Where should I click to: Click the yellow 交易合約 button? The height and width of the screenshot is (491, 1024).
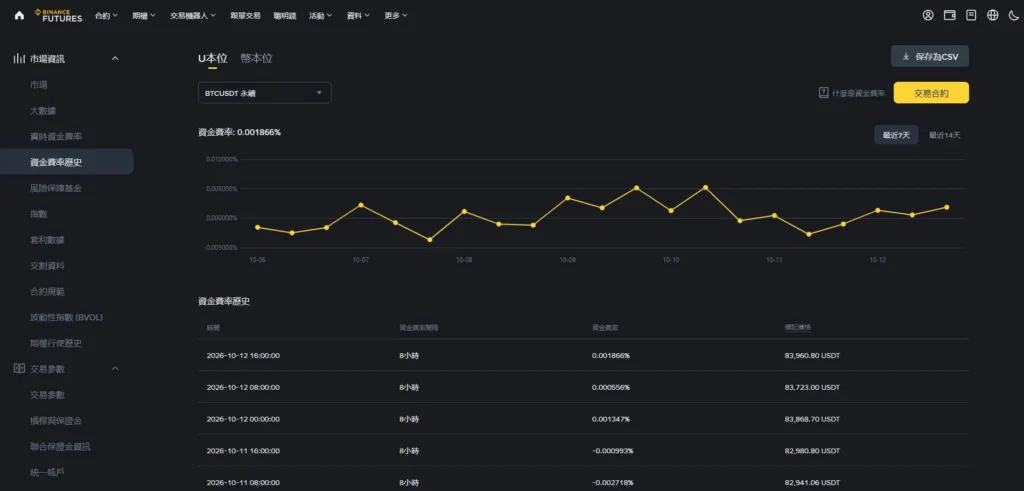(x=931, y=93)
